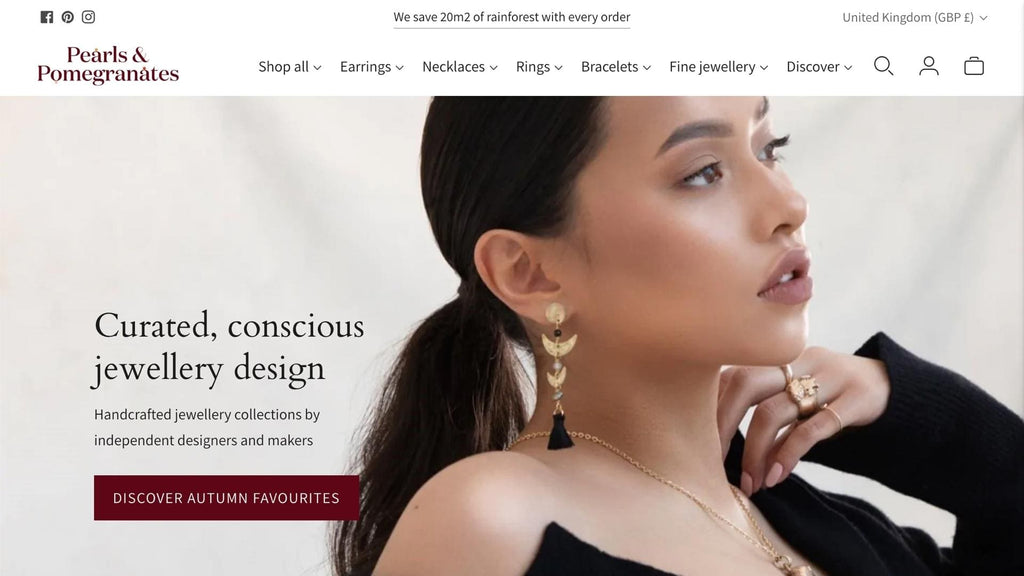Click Discover Autumn Favourites button
This screenshot has width=1024, height=576.
point(227,498)
